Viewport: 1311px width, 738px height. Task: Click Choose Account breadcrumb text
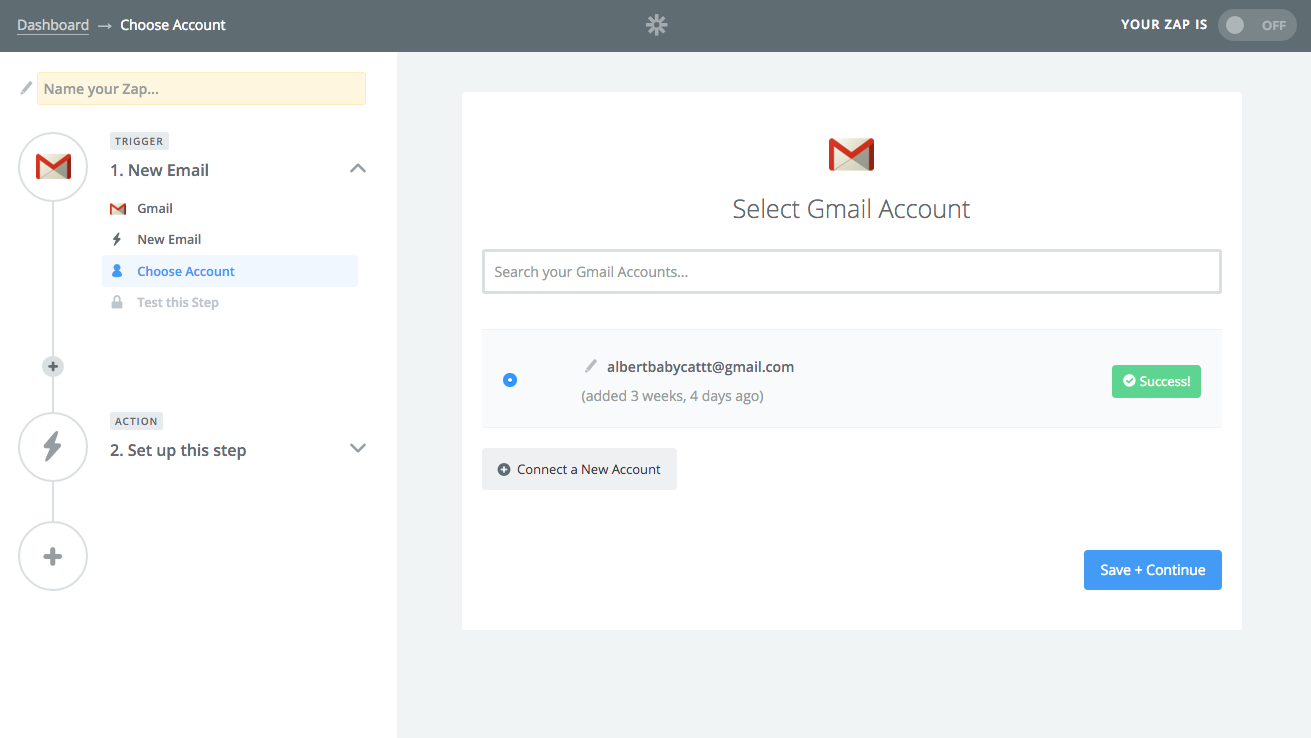(x=173, y=25)
